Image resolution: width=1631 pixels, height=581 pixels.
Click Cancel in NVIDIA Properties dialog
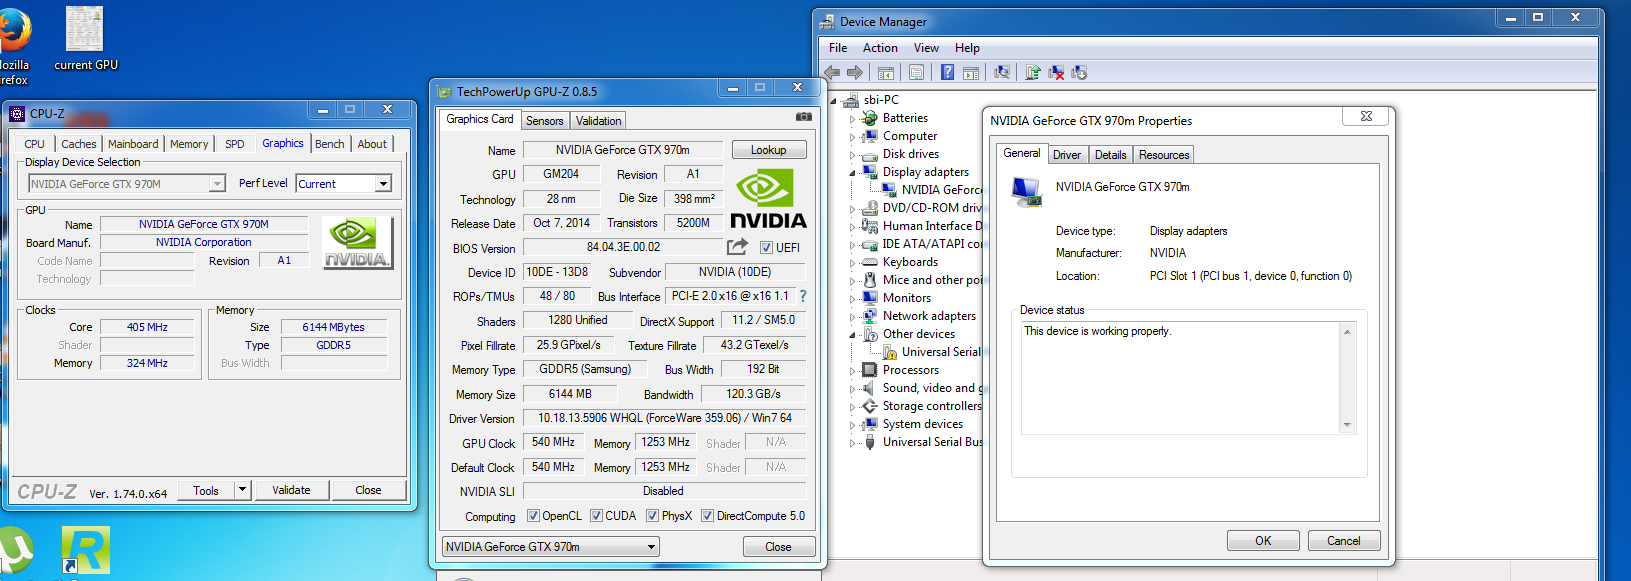[1343, 541]
